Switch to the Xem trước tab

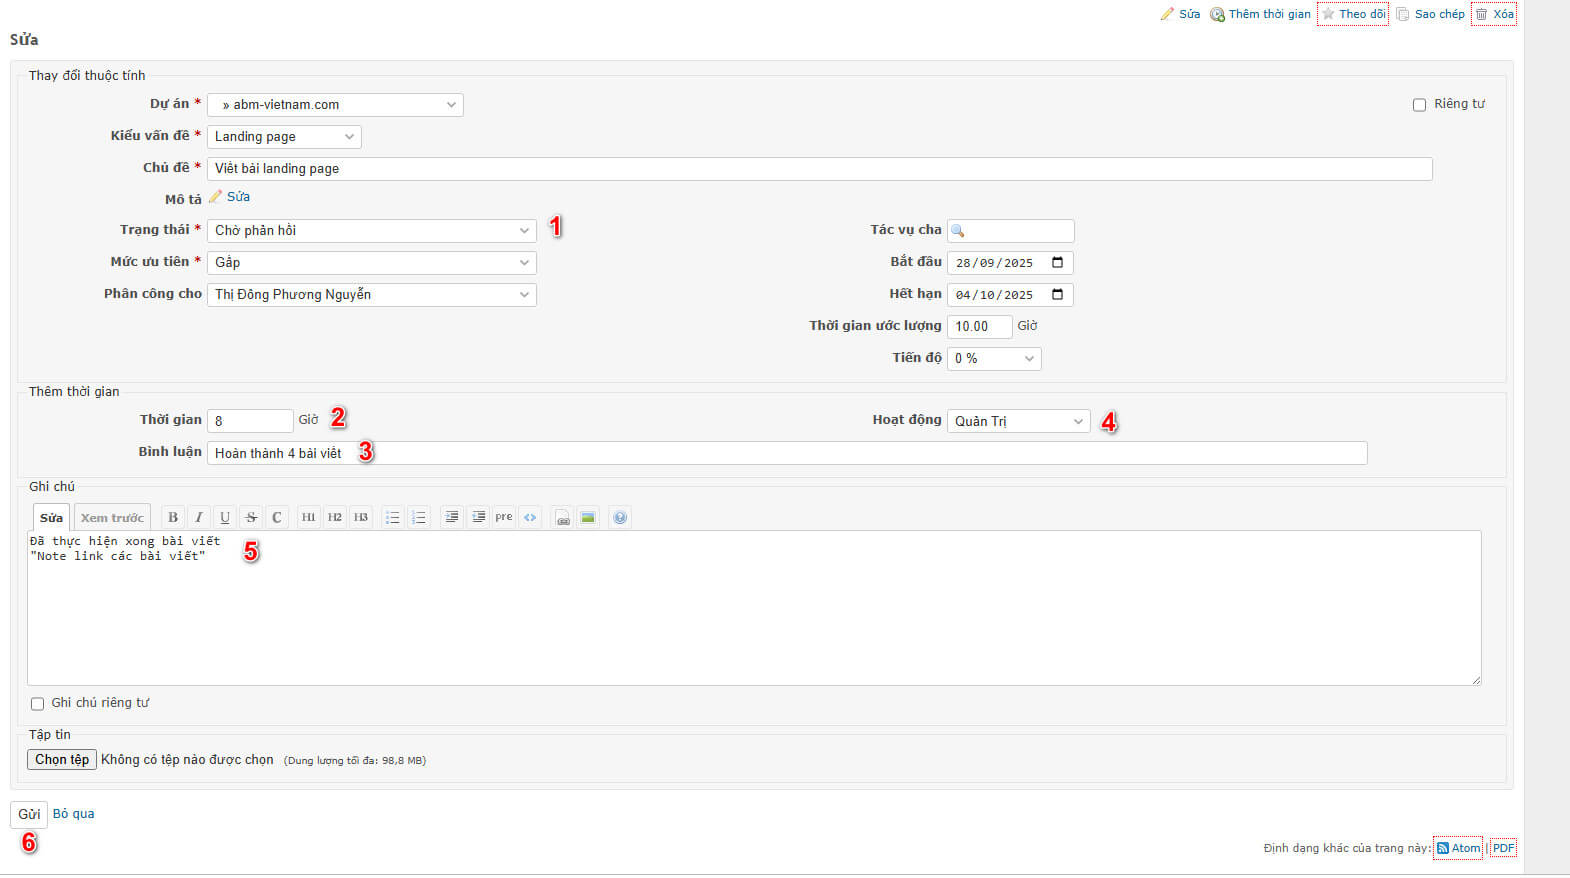(112, 518)
